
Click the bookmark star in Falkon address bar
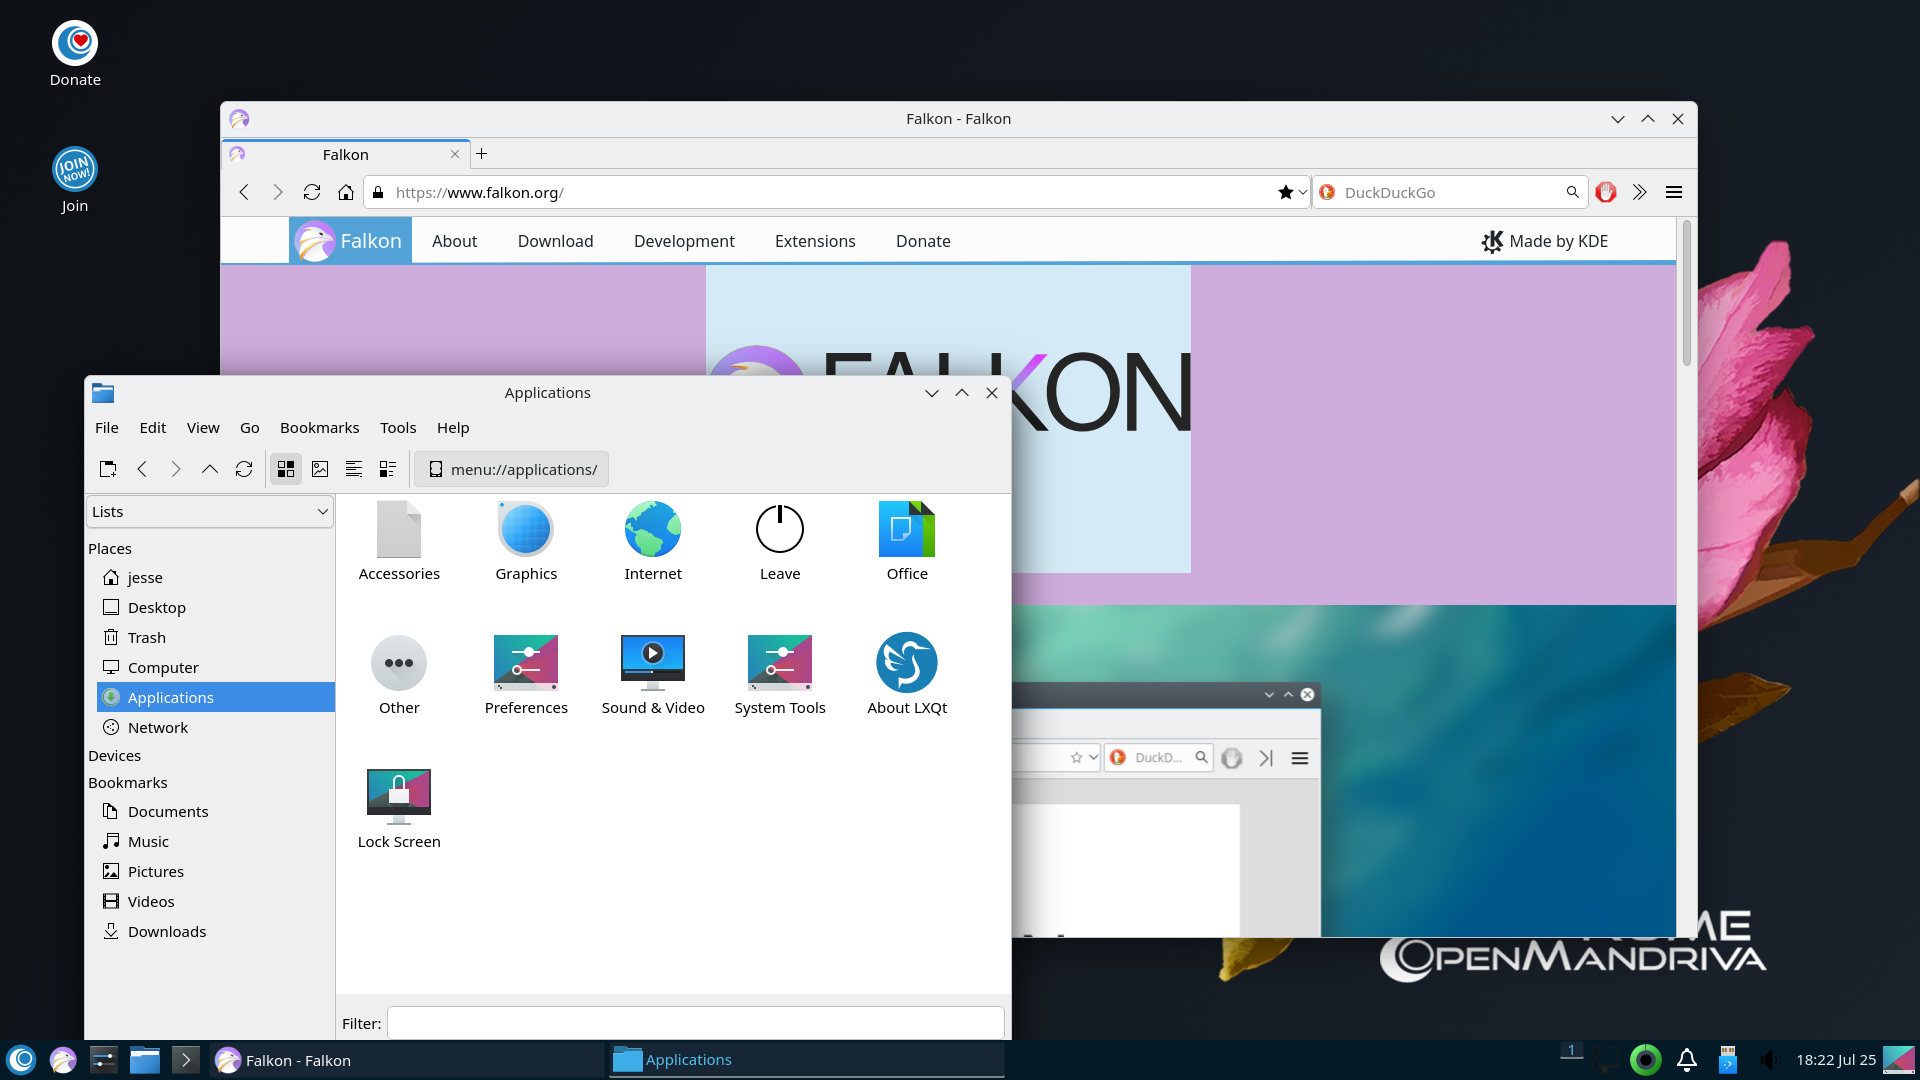tap(1285, 192)
